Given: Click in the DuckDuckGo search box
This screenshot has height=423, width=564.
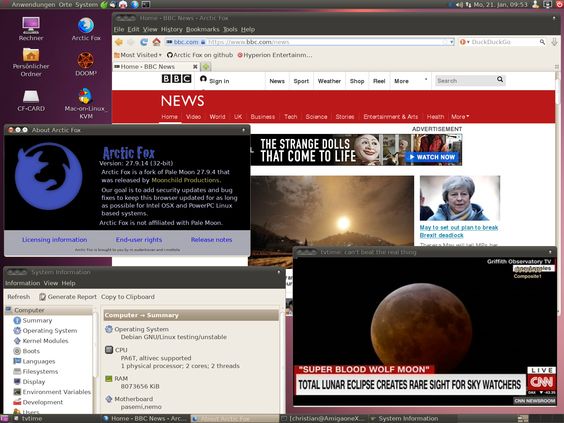Looking at the screenshot, I should pos(504,42).
